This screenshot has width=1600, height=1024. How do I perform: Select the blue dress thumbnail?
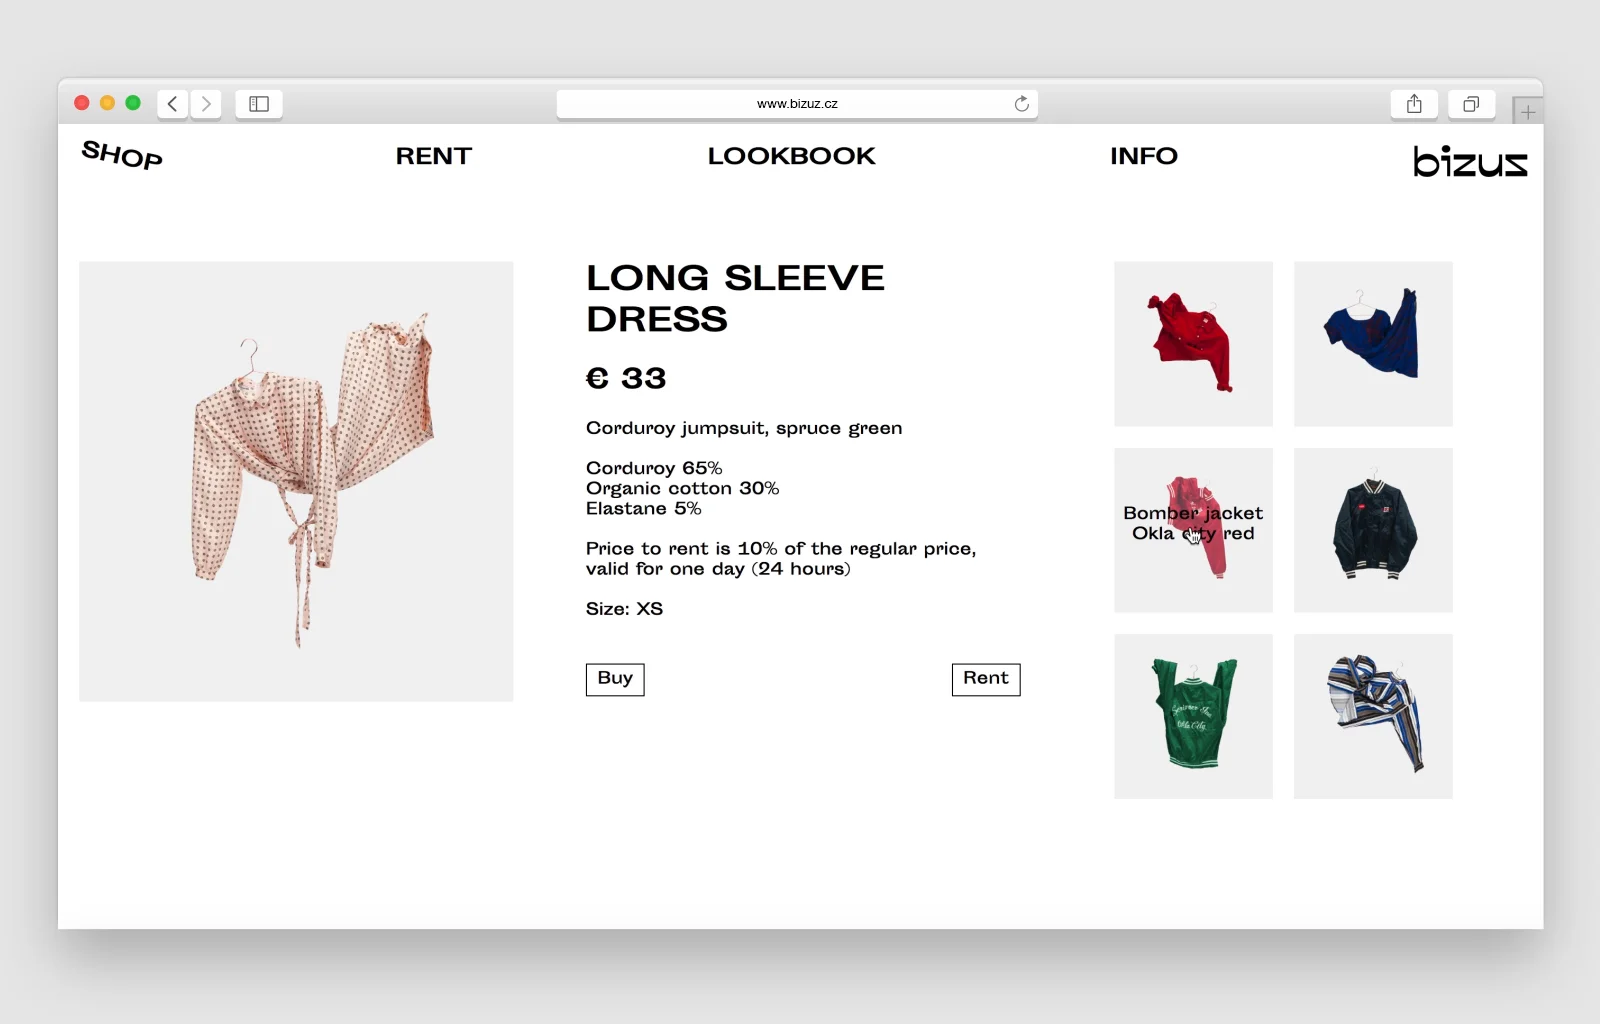1373,344
